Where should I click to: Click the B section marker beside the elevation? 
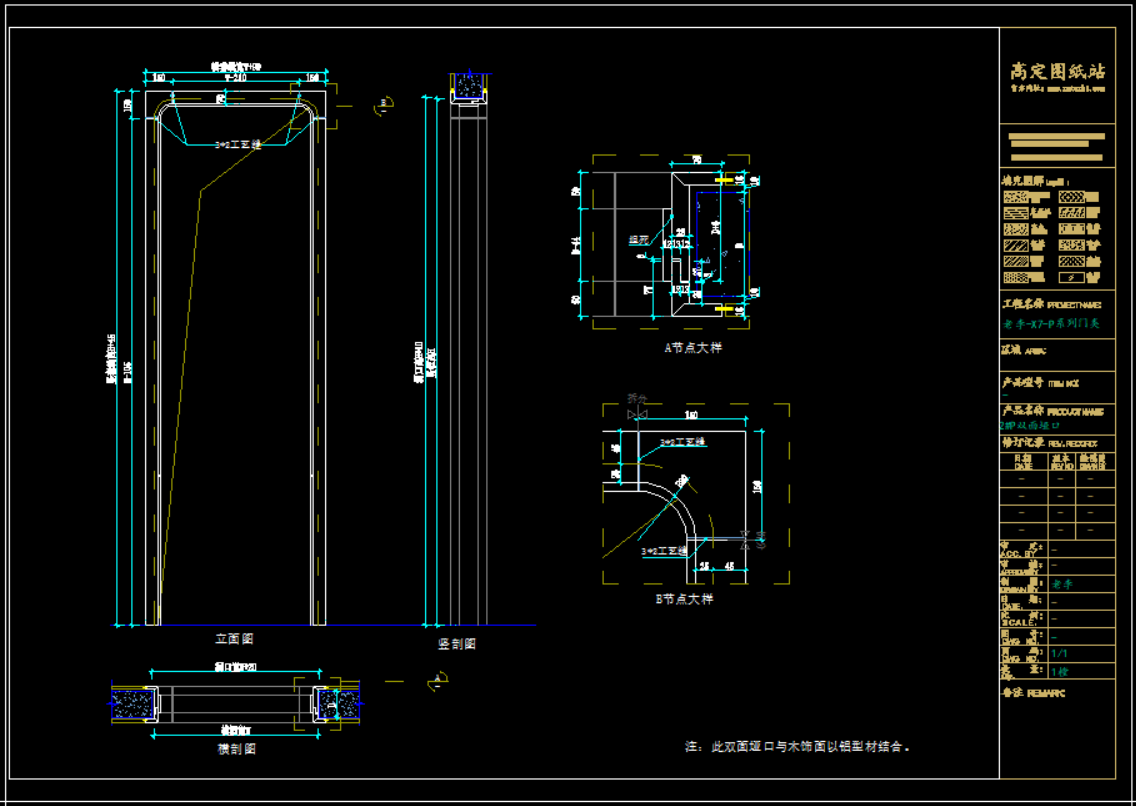pos(384,104)
